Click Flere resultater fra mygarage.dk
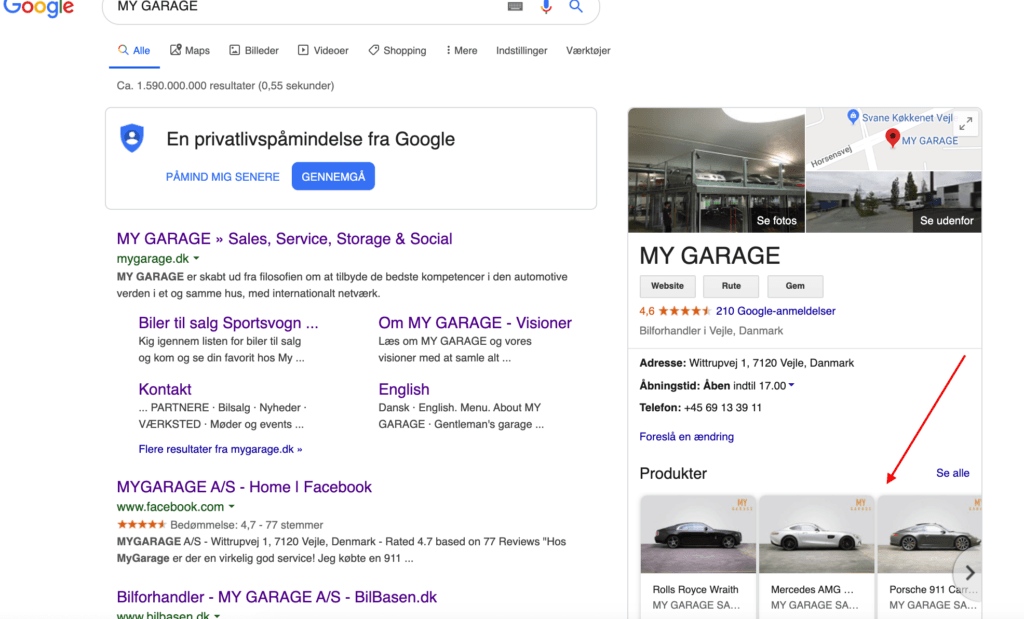The height and width of the screenshot is (619, 1024). pos(220,449)
